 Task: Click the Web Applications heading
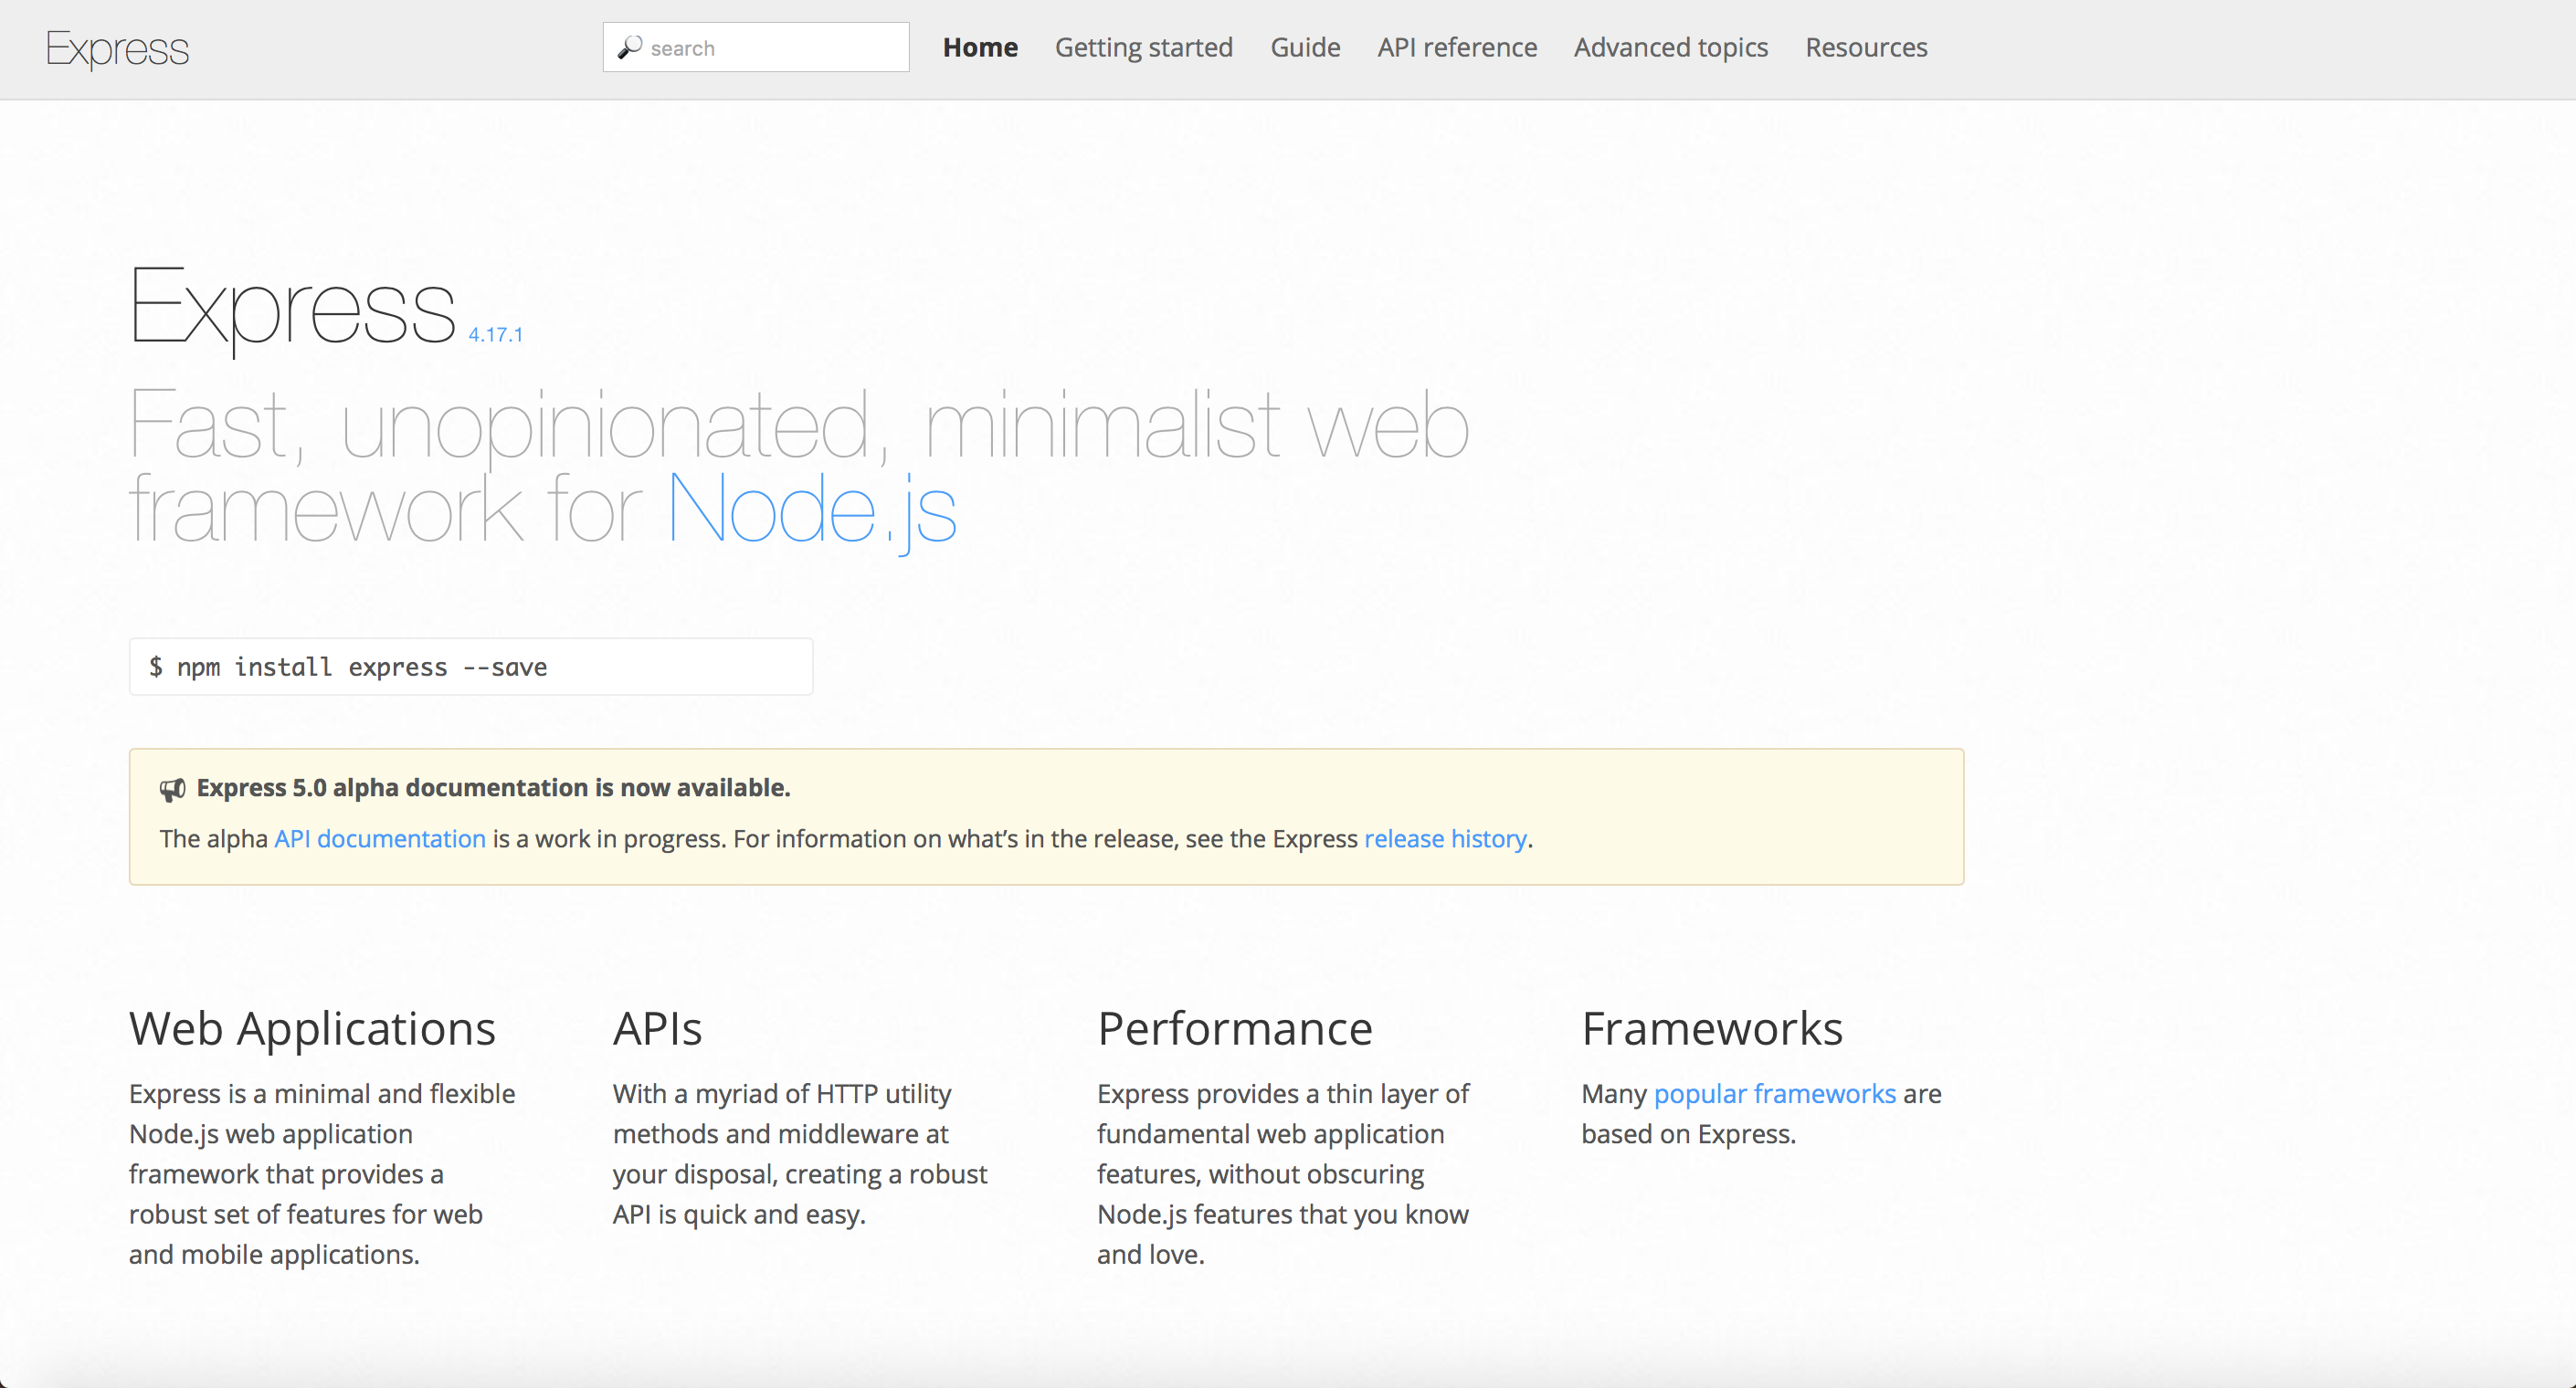point(312,1029)
